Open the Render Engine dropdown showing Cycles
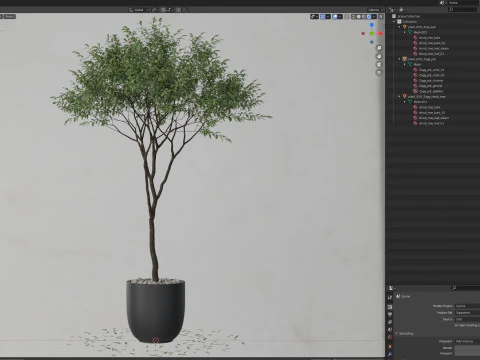Image resolution: width=480 pixels, height=360 pixels. coord(467,306)
